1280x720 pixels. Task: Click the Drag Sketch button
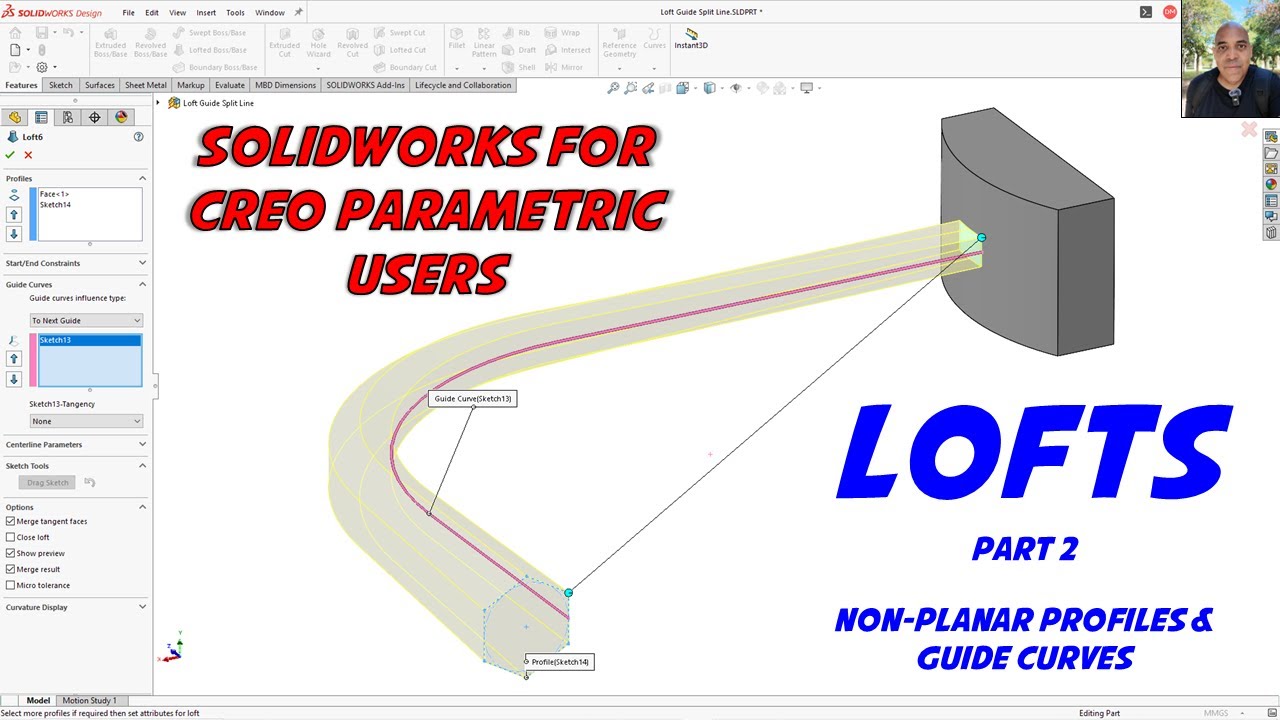click(48, 482)
